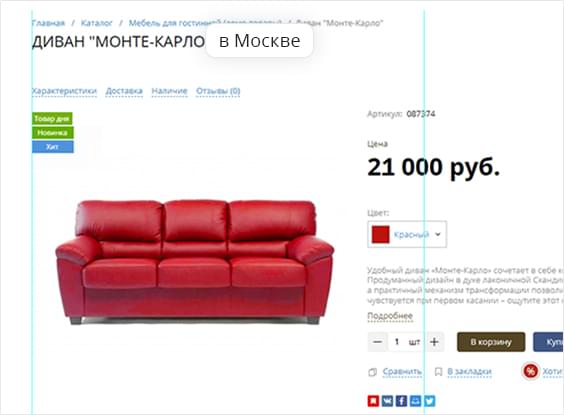Click the red percent discount icon
This screenshot has height=415, width=564.
530,371
